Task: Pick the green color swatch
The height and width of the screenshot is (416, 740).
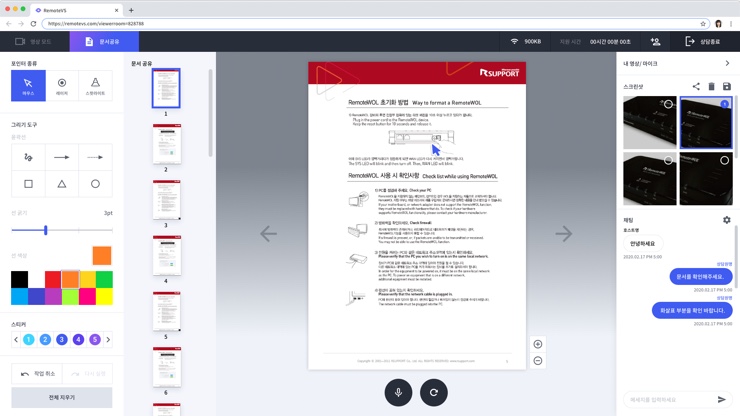Action: pyautogui.click(x=104, y=279)
